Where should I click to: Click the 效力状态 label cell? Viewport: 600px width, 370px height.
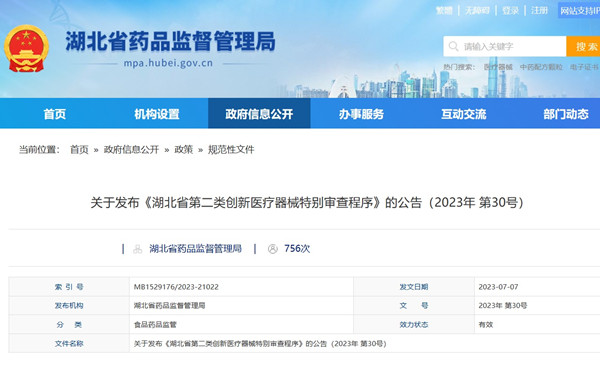tap(414, 324)
